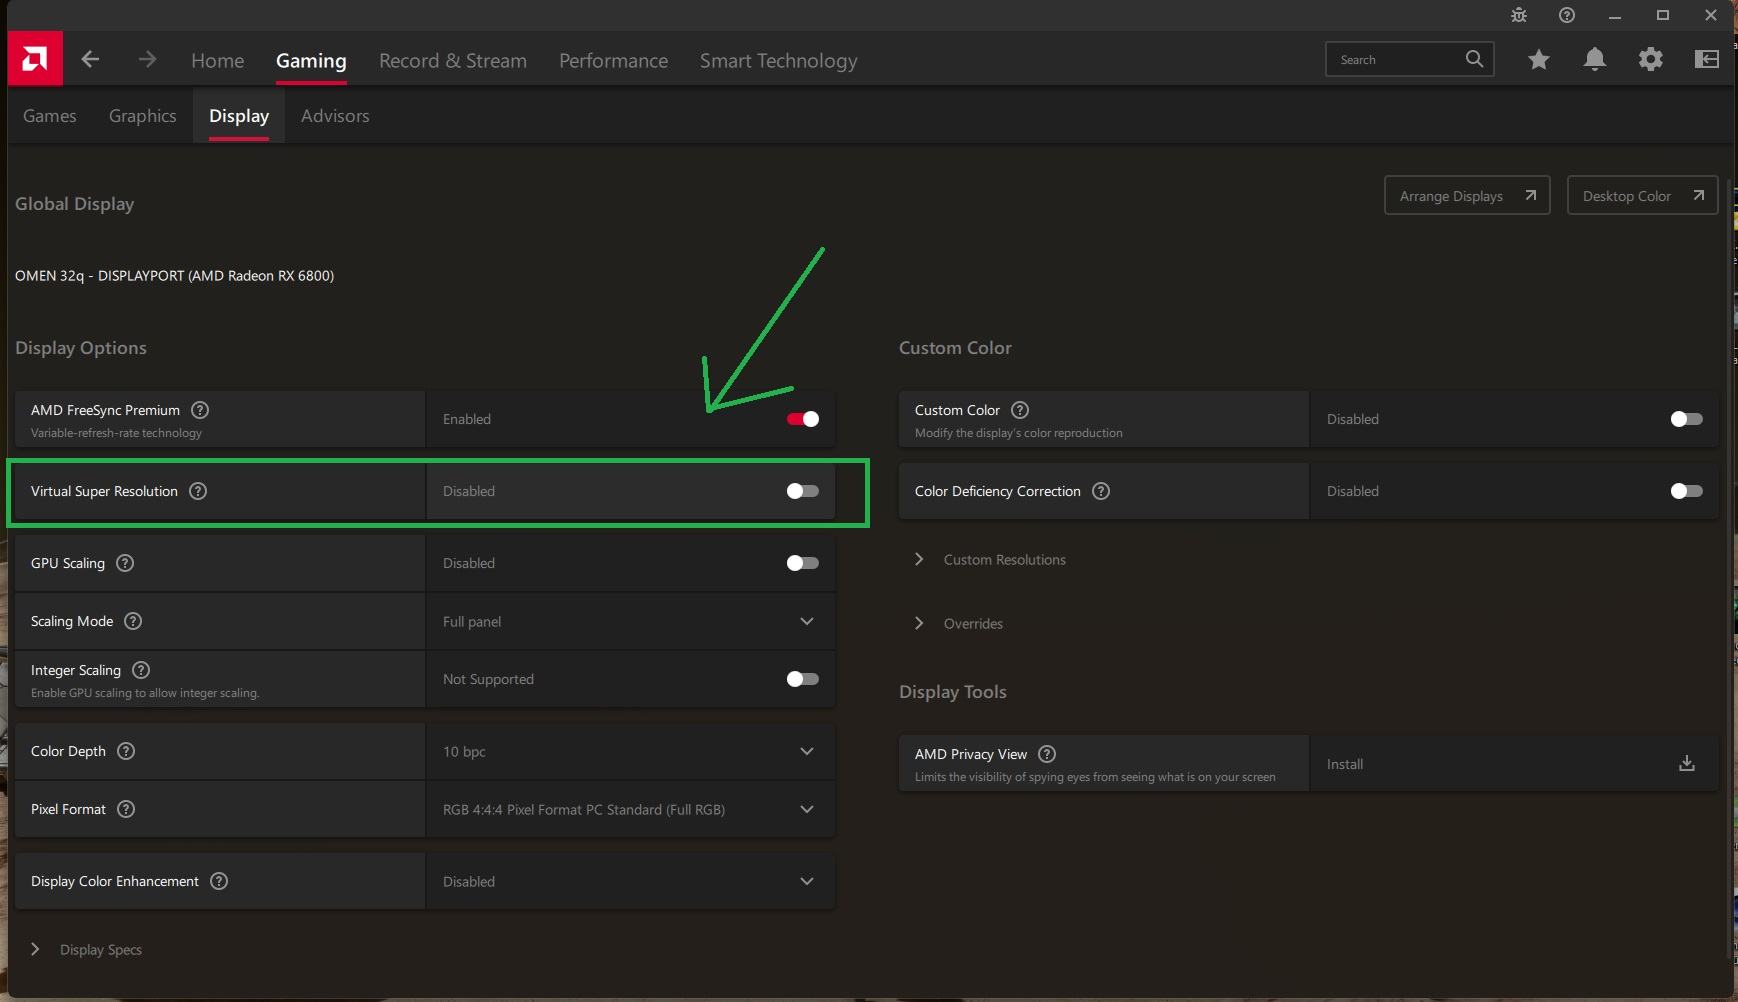
Task: Click Install for AMD Privacy View
Action: click(x=1345, y=764)
